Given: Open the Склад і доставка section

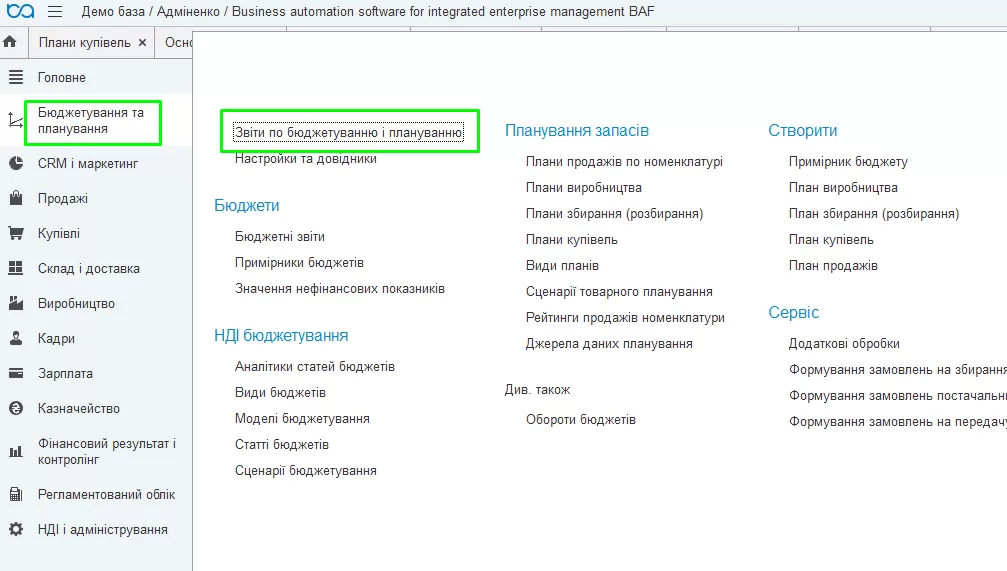Looking at the screenshot, I should [x=89, y=268].
